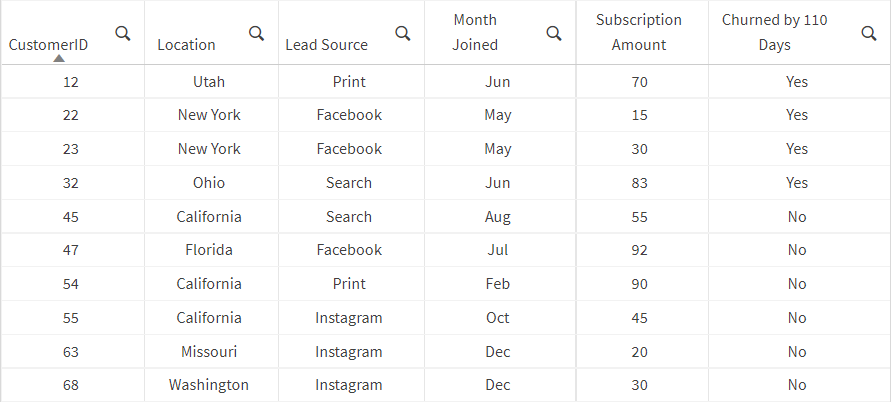Select Missouri location cell
This screenshot has height=402, width=891.
pyautogui.click(x=209, y=352)
